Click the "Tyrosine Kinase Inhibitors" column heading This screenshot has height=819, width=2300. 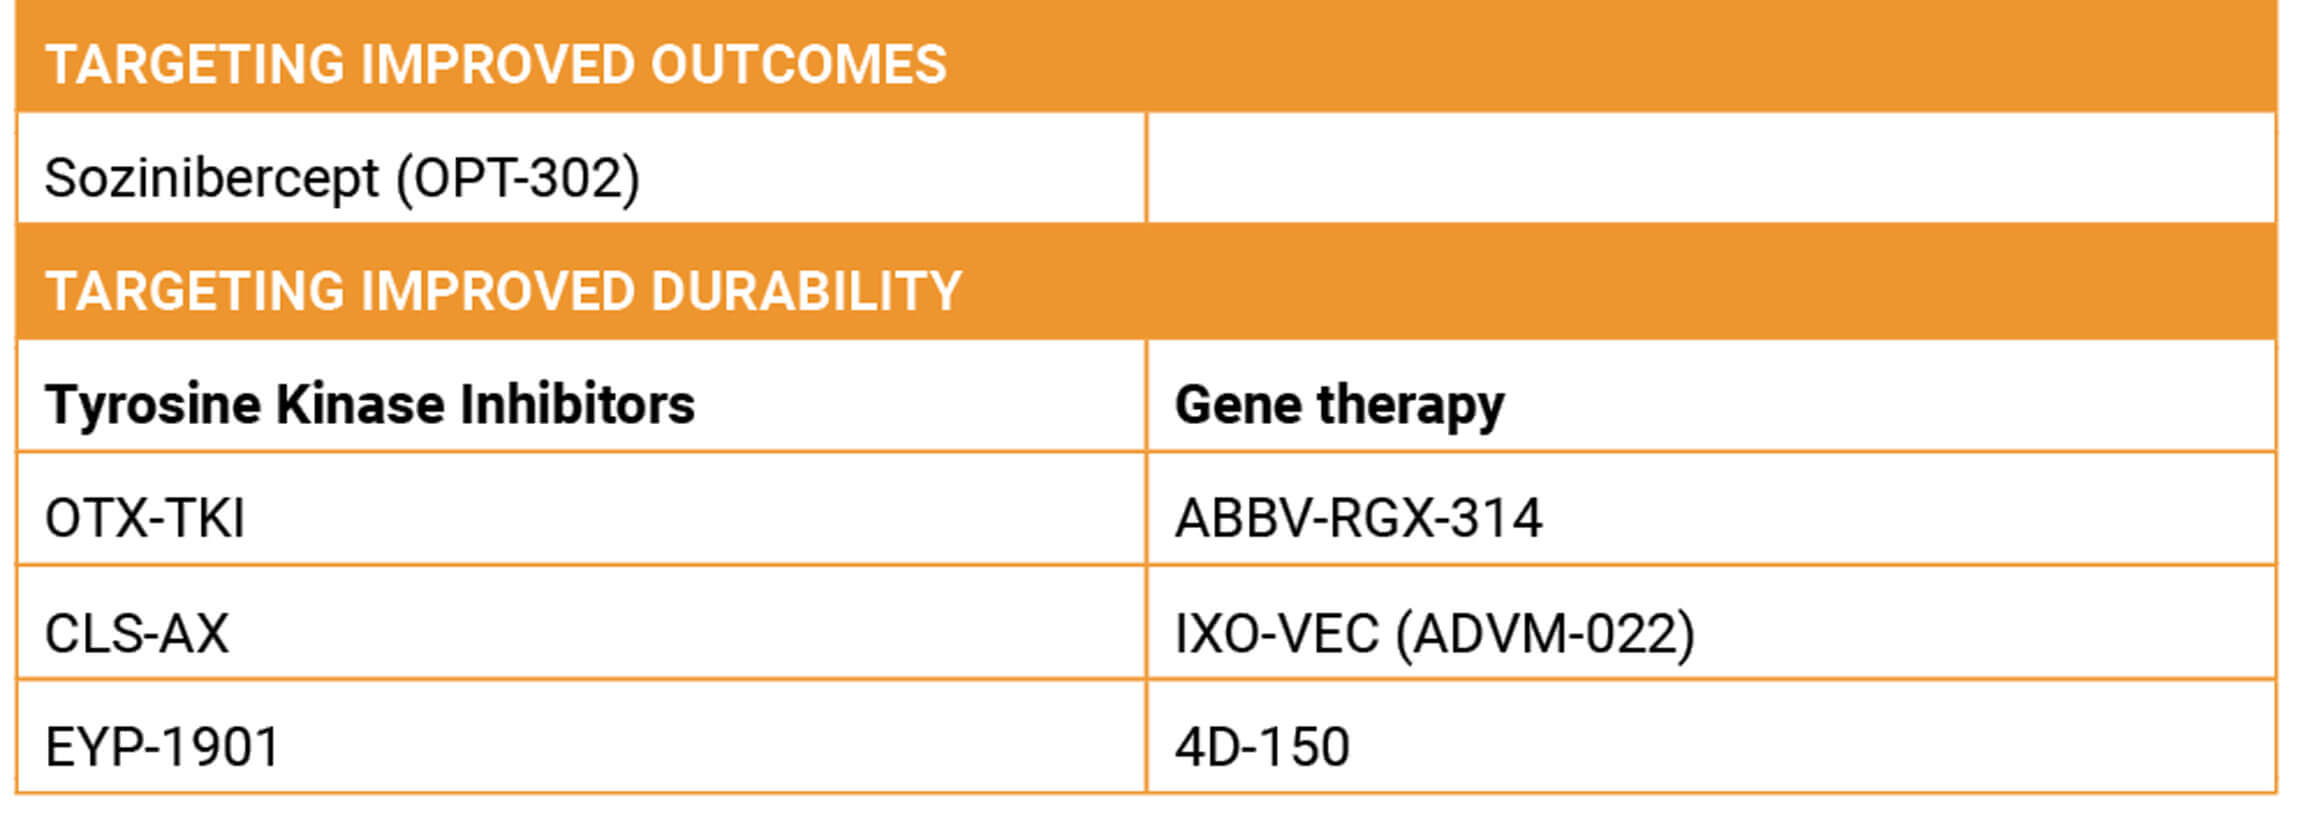point(369,405)
